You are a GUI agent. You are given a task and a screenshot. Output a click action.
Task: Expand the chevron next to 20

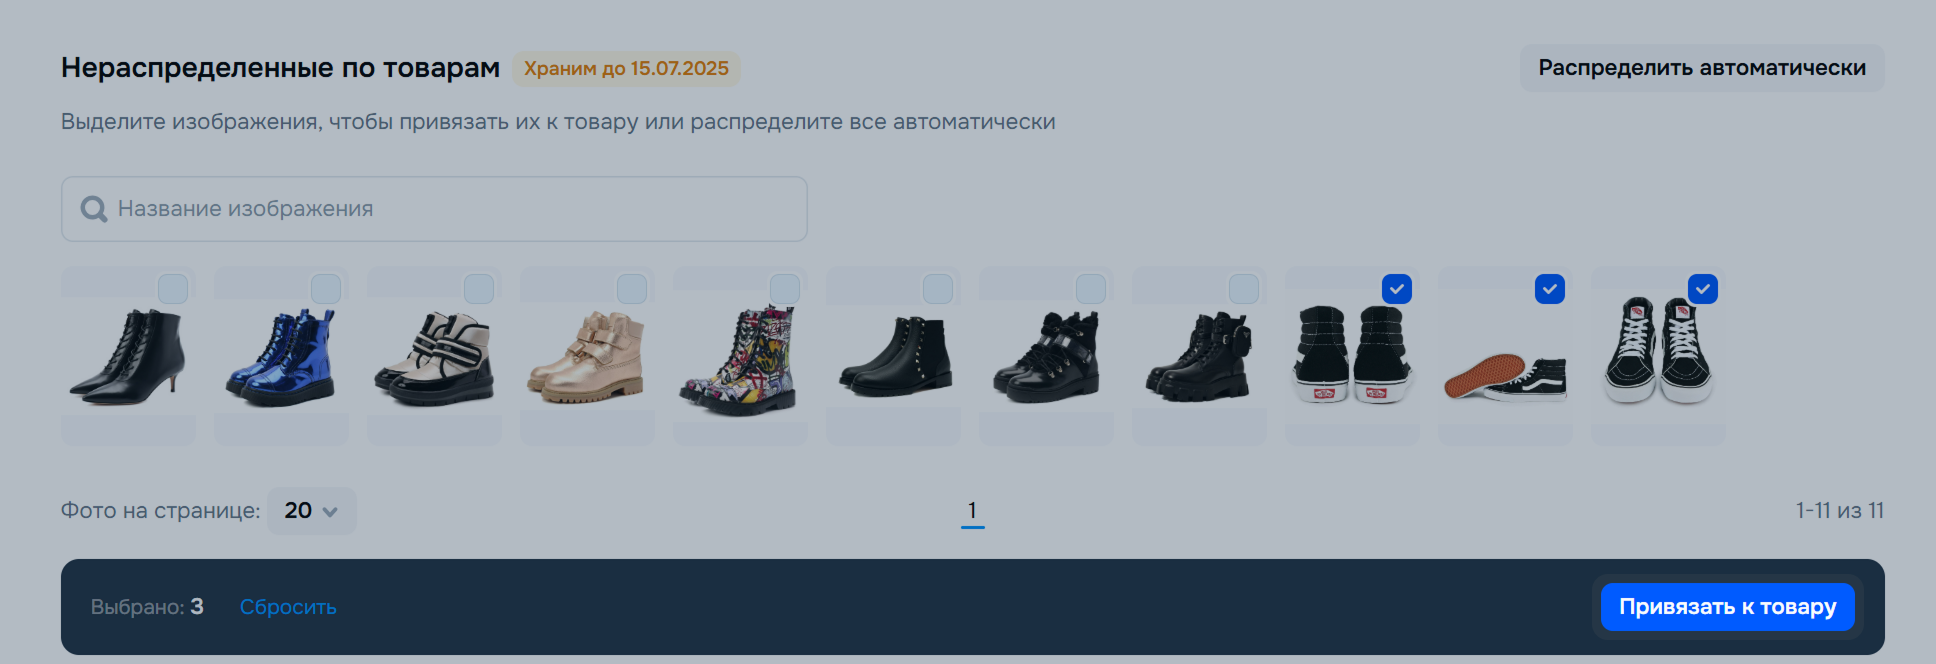[x=330, y=512]
